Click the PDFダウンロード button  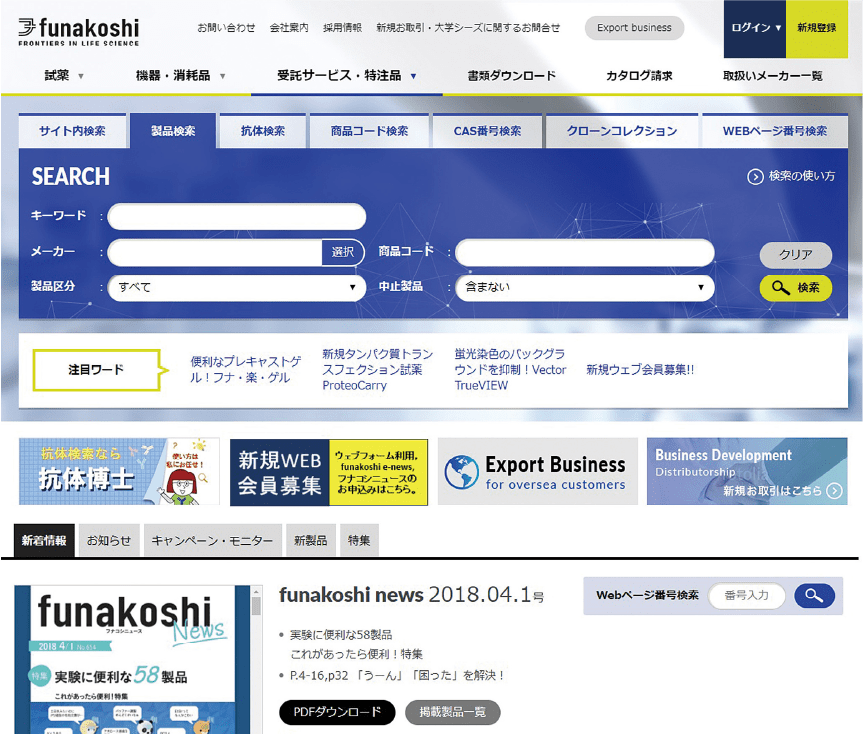click(x=337, y=713)
